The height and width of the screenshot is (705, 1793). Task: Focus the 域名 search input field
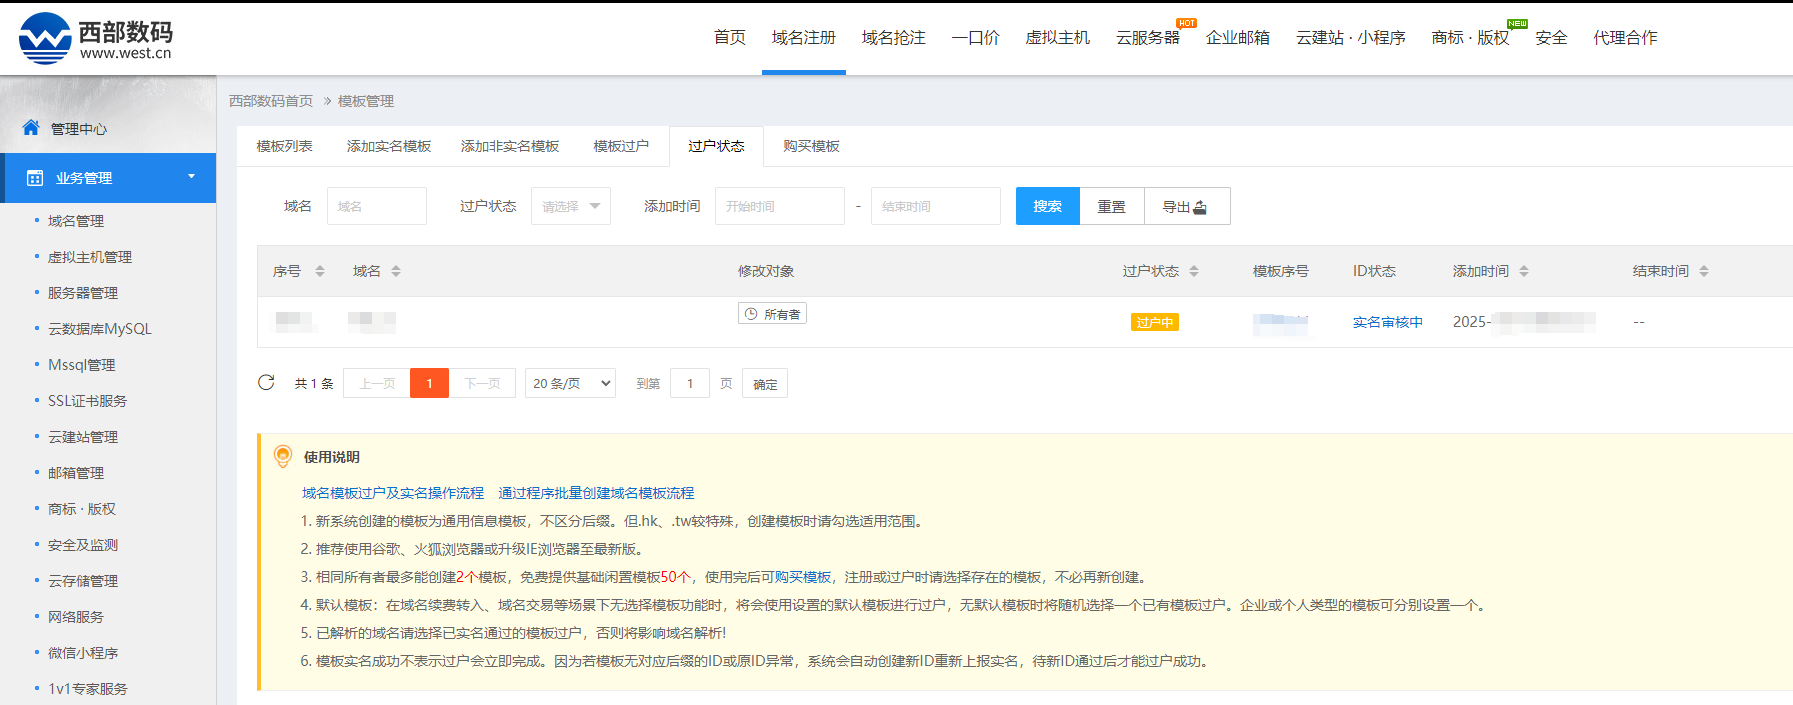point(377,206)
